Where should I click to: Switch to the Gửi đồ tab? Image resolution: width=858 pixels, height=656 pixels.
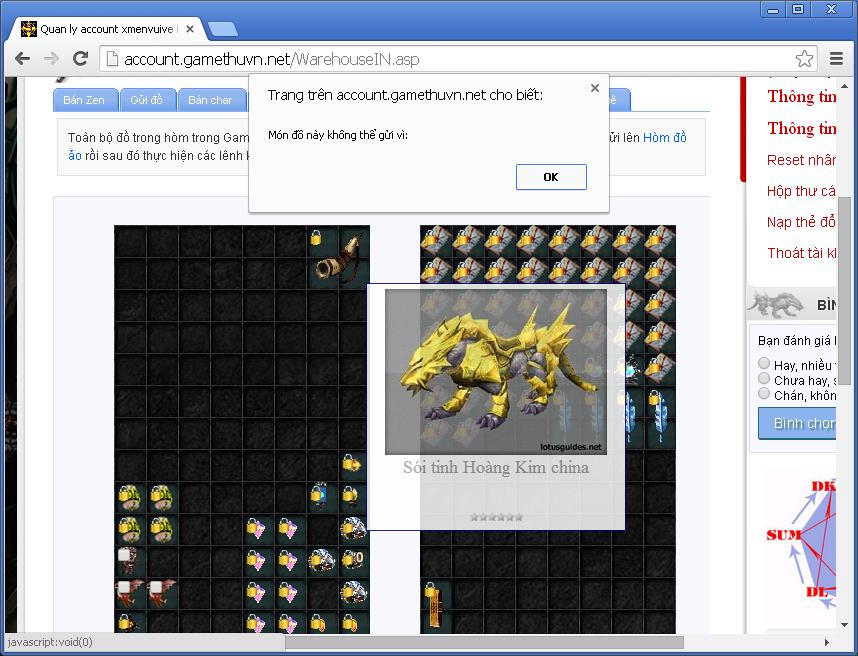(x=147, y=100)
